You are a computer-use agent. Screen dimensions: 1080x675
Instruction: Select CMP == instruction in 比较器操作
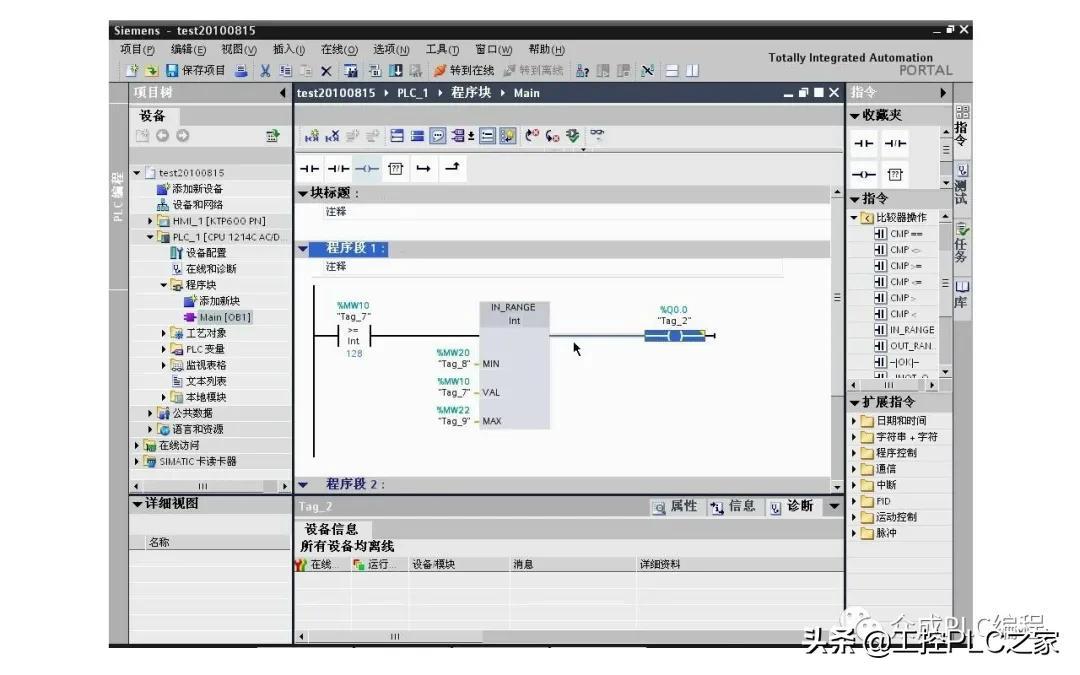[x=899, y=233]
